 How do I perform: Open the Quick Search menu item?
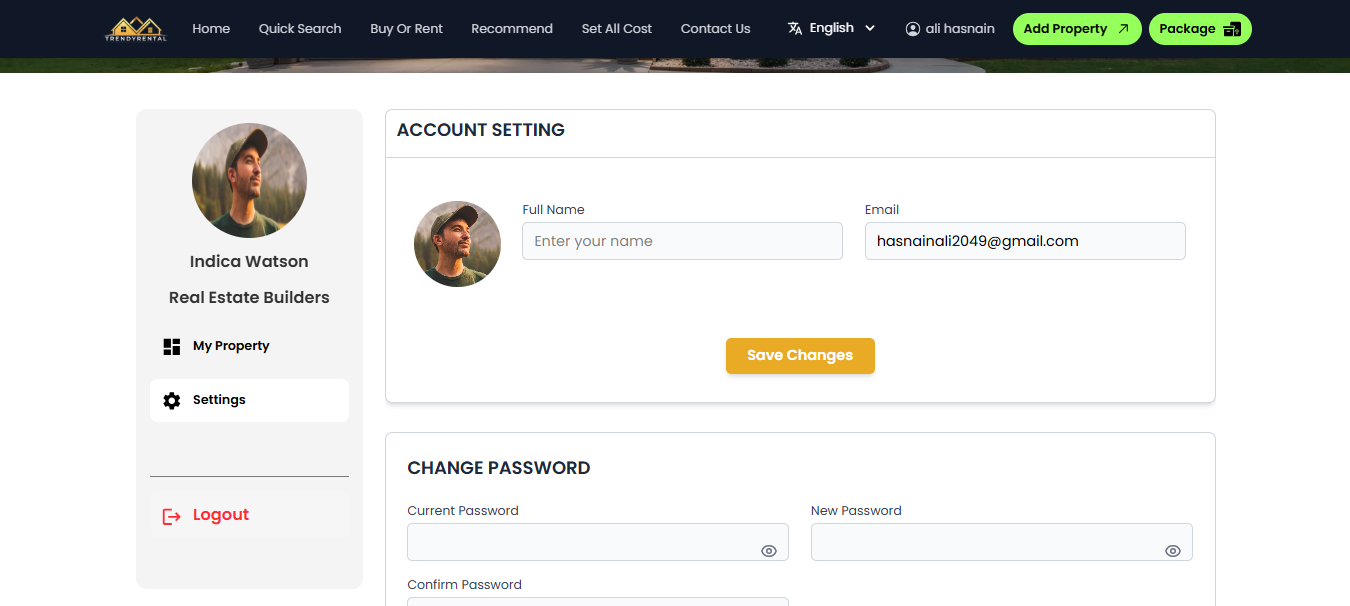(300, 29)
